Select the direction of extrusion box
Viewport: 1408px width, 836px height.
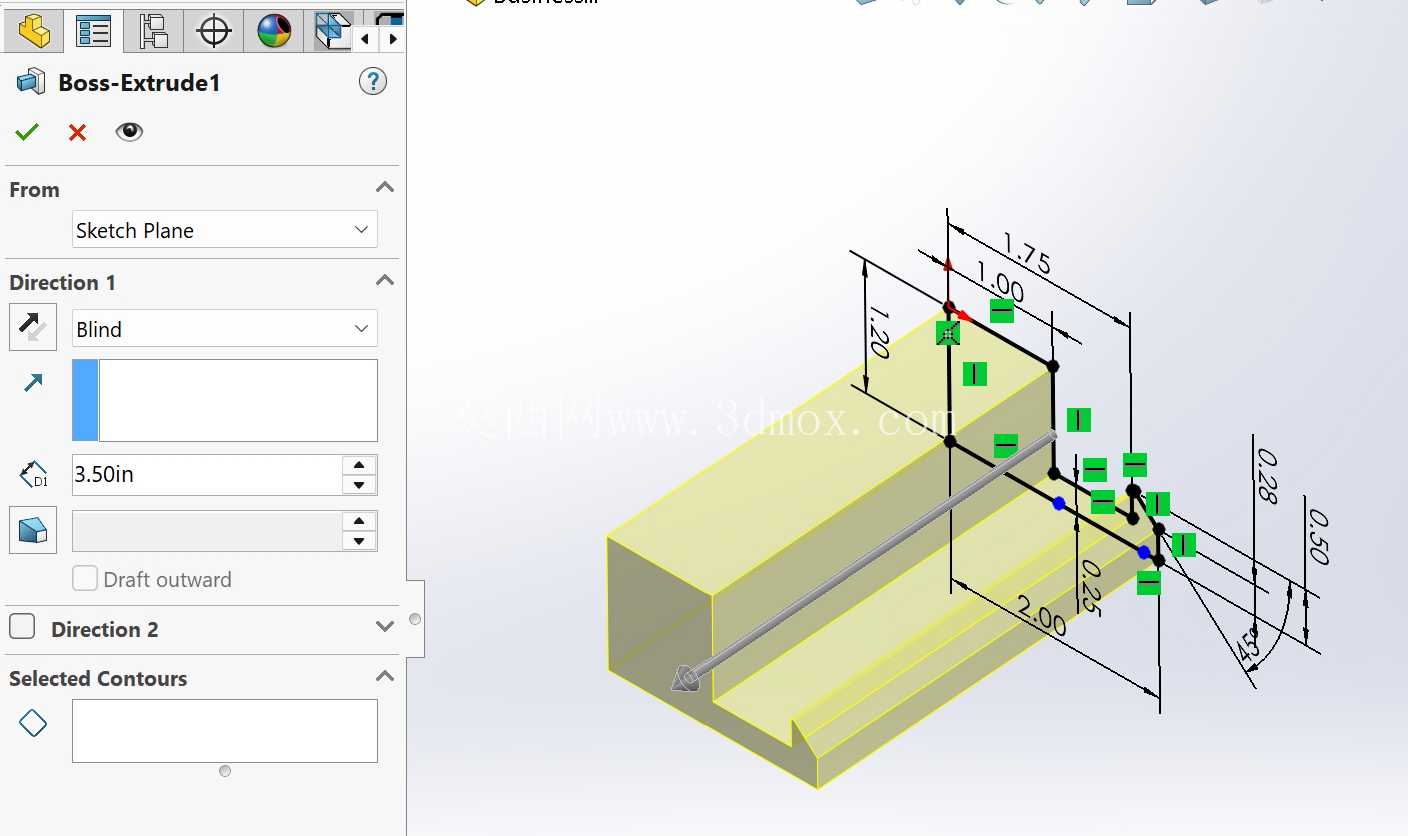click(x=225, y=400)
